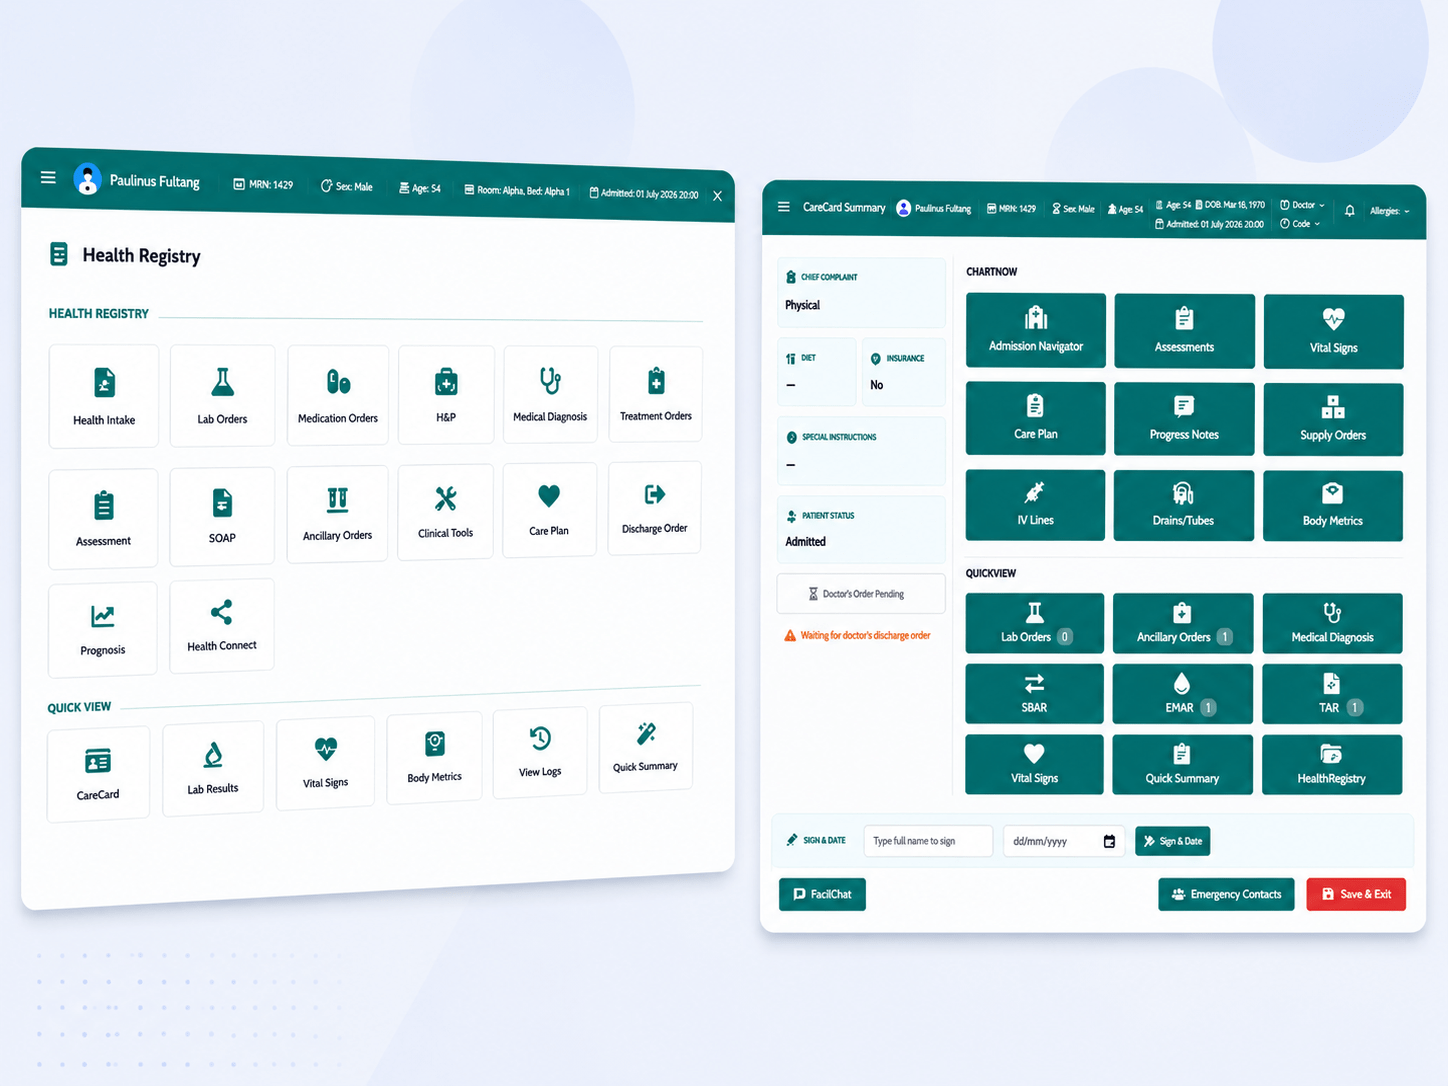Click 'Waiting for doctor's discharge order' warning
This screenshot has height=1086, width=1448.
point(857,635)
